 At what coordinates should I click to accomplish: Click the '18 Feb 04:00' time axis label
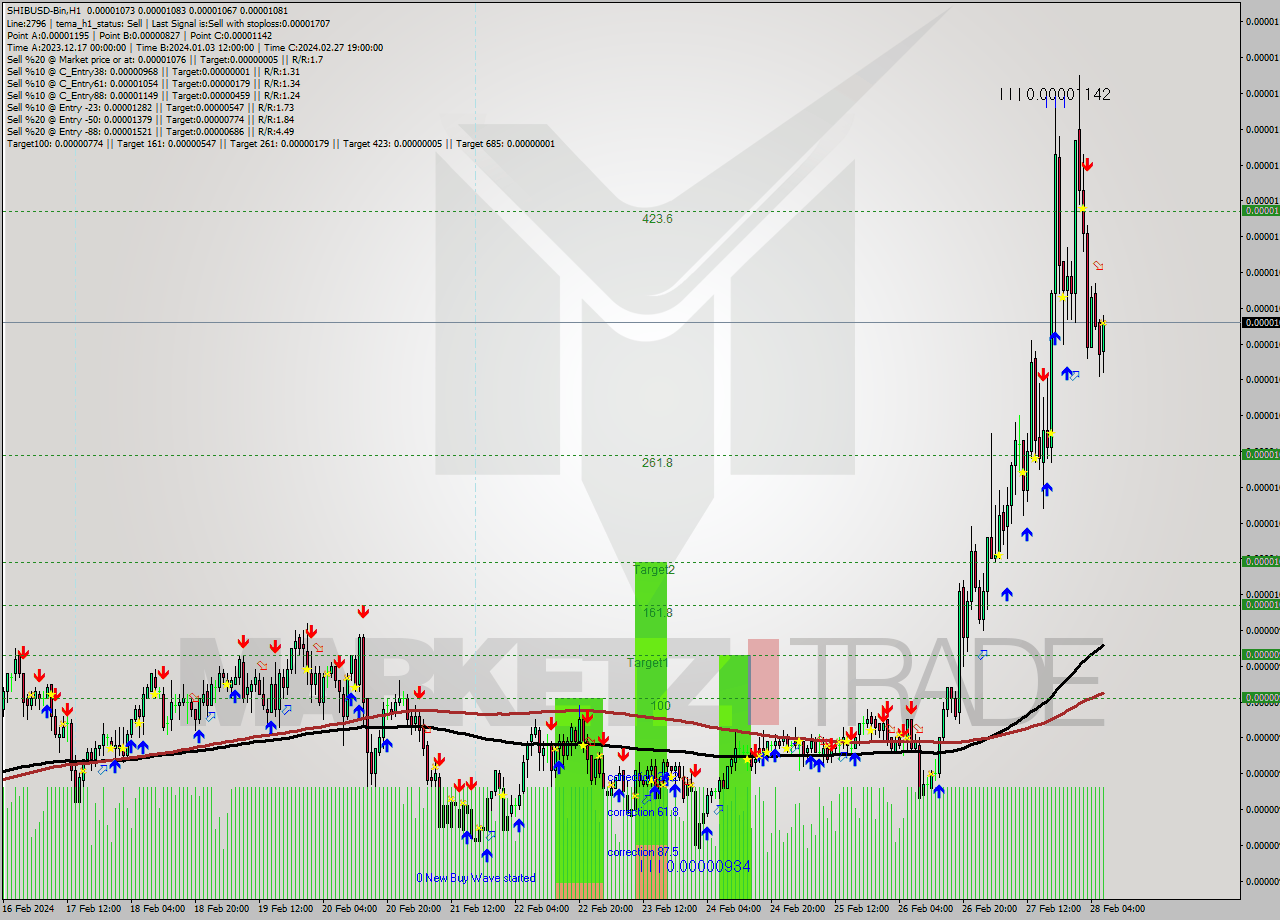pyautogui.click(x=157, y=909)
